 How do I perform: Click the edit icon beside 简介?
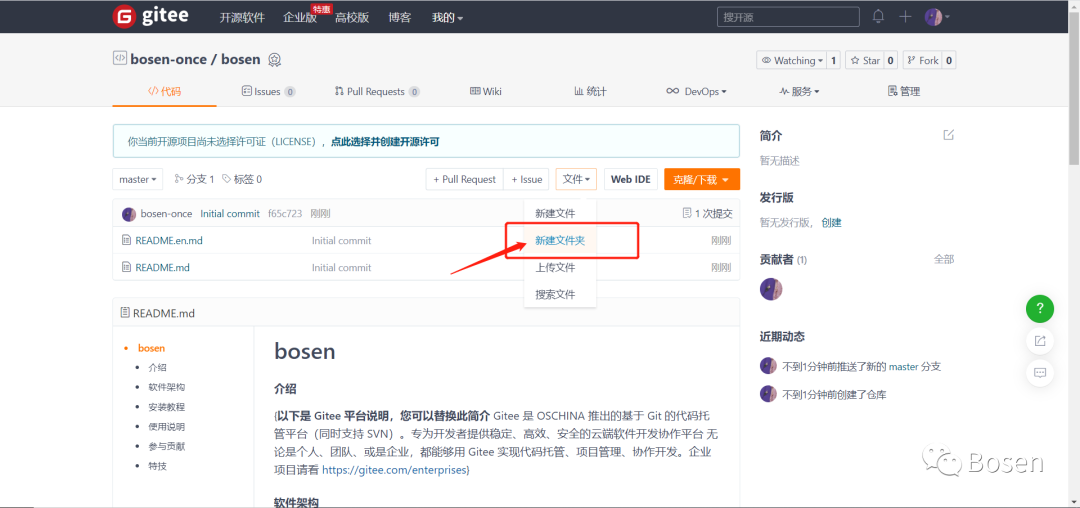pyautogui.click(x=948, y=135)
